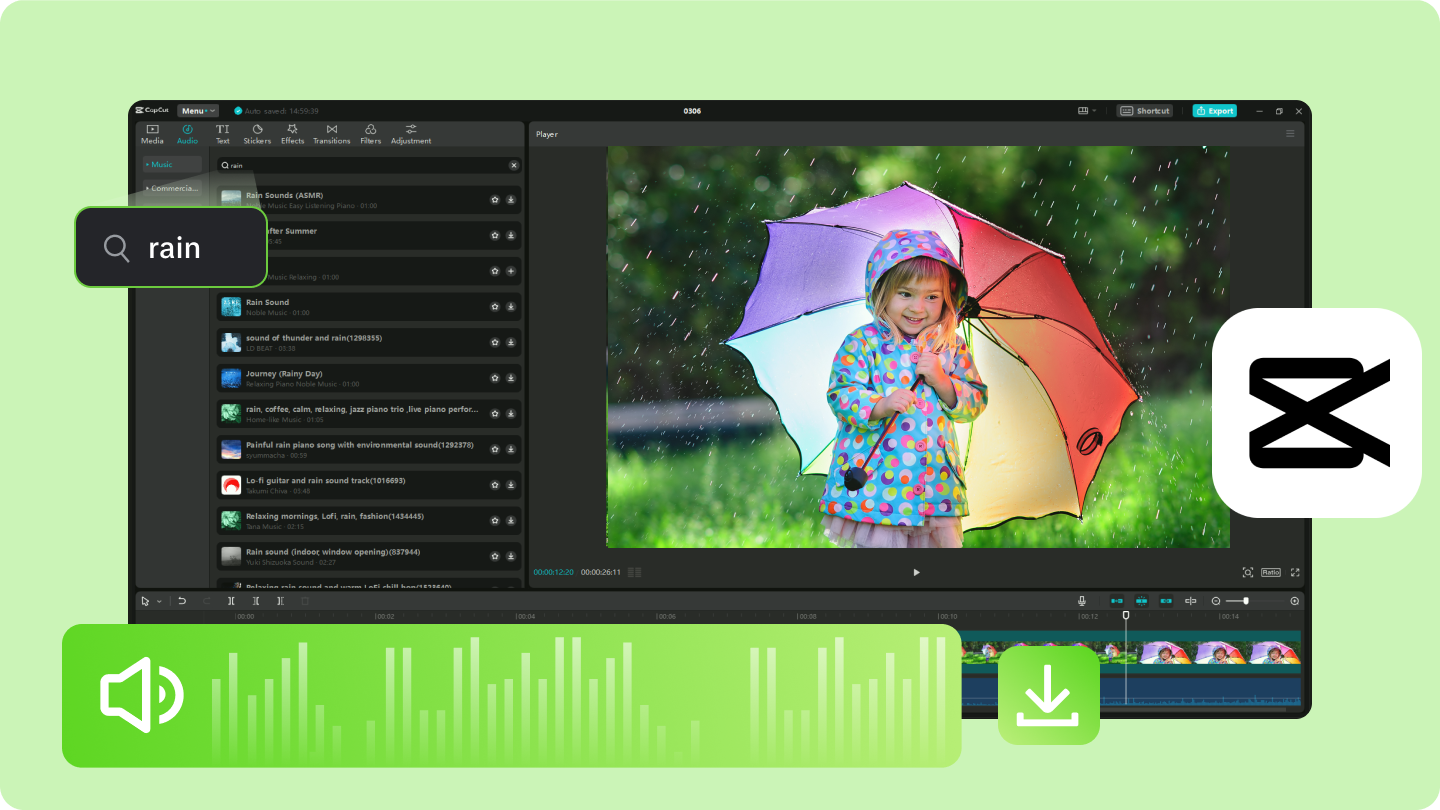Download rain, coffee, calm jazz track

click(x=510, y=413)
